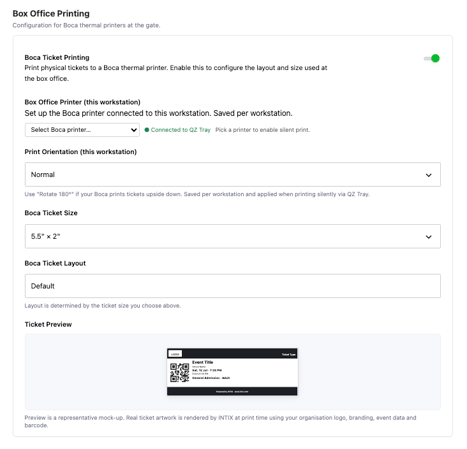Viewport: 467px width, 449px height.
Task: Click "Pick a printer to enable silent print." hint
Action: 262,130
